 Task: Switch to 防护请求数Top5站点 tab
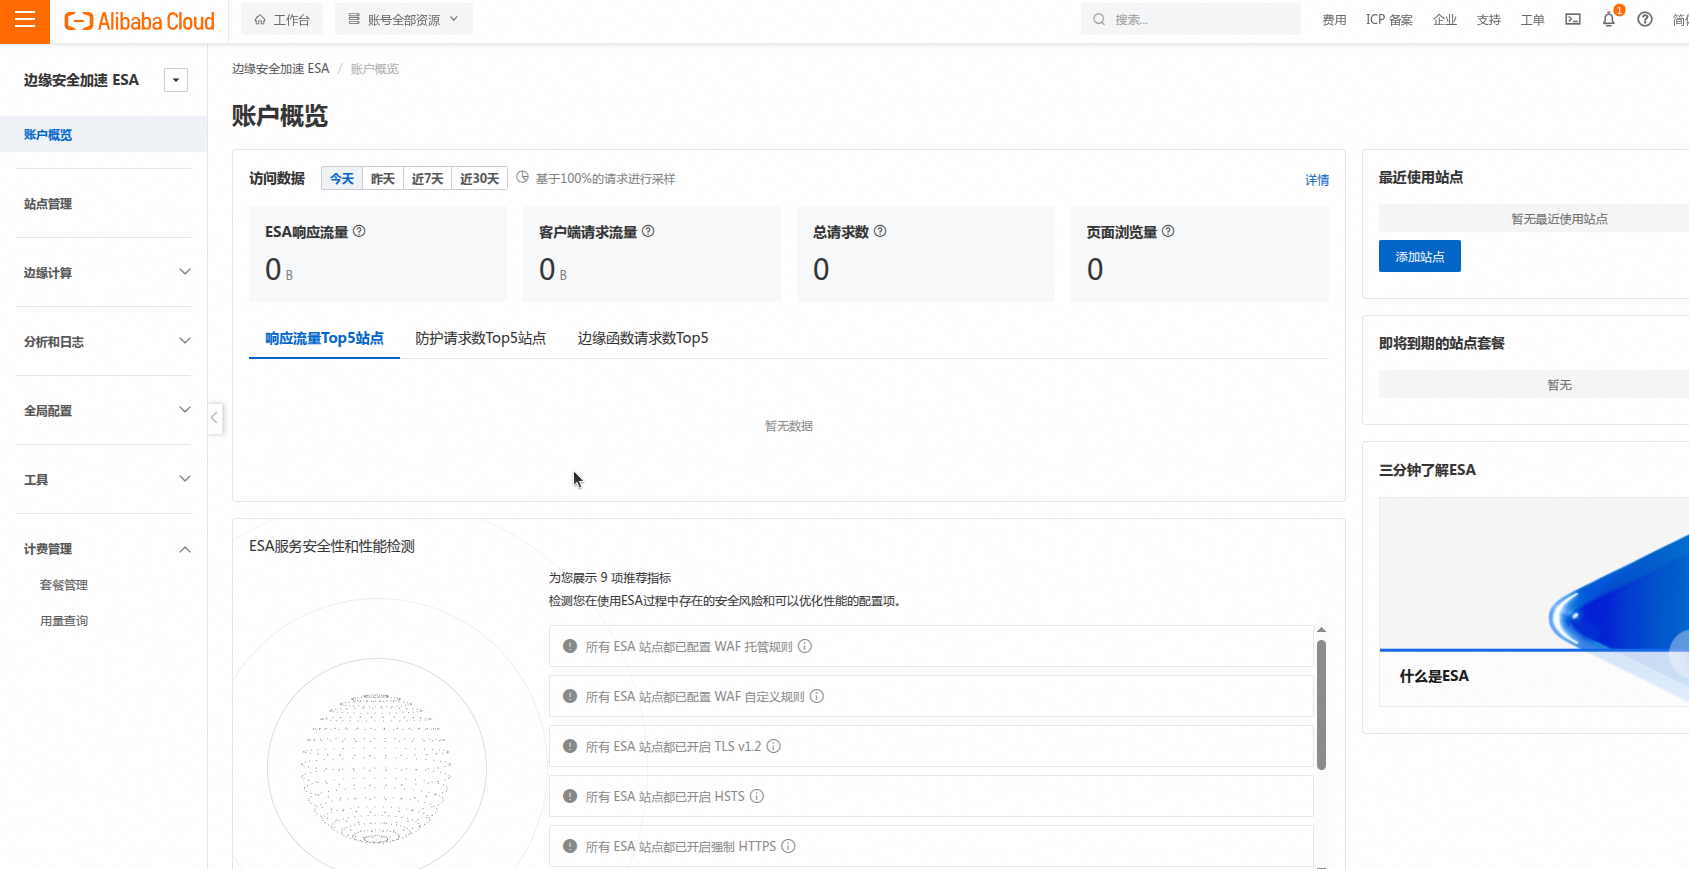(480, 338)
